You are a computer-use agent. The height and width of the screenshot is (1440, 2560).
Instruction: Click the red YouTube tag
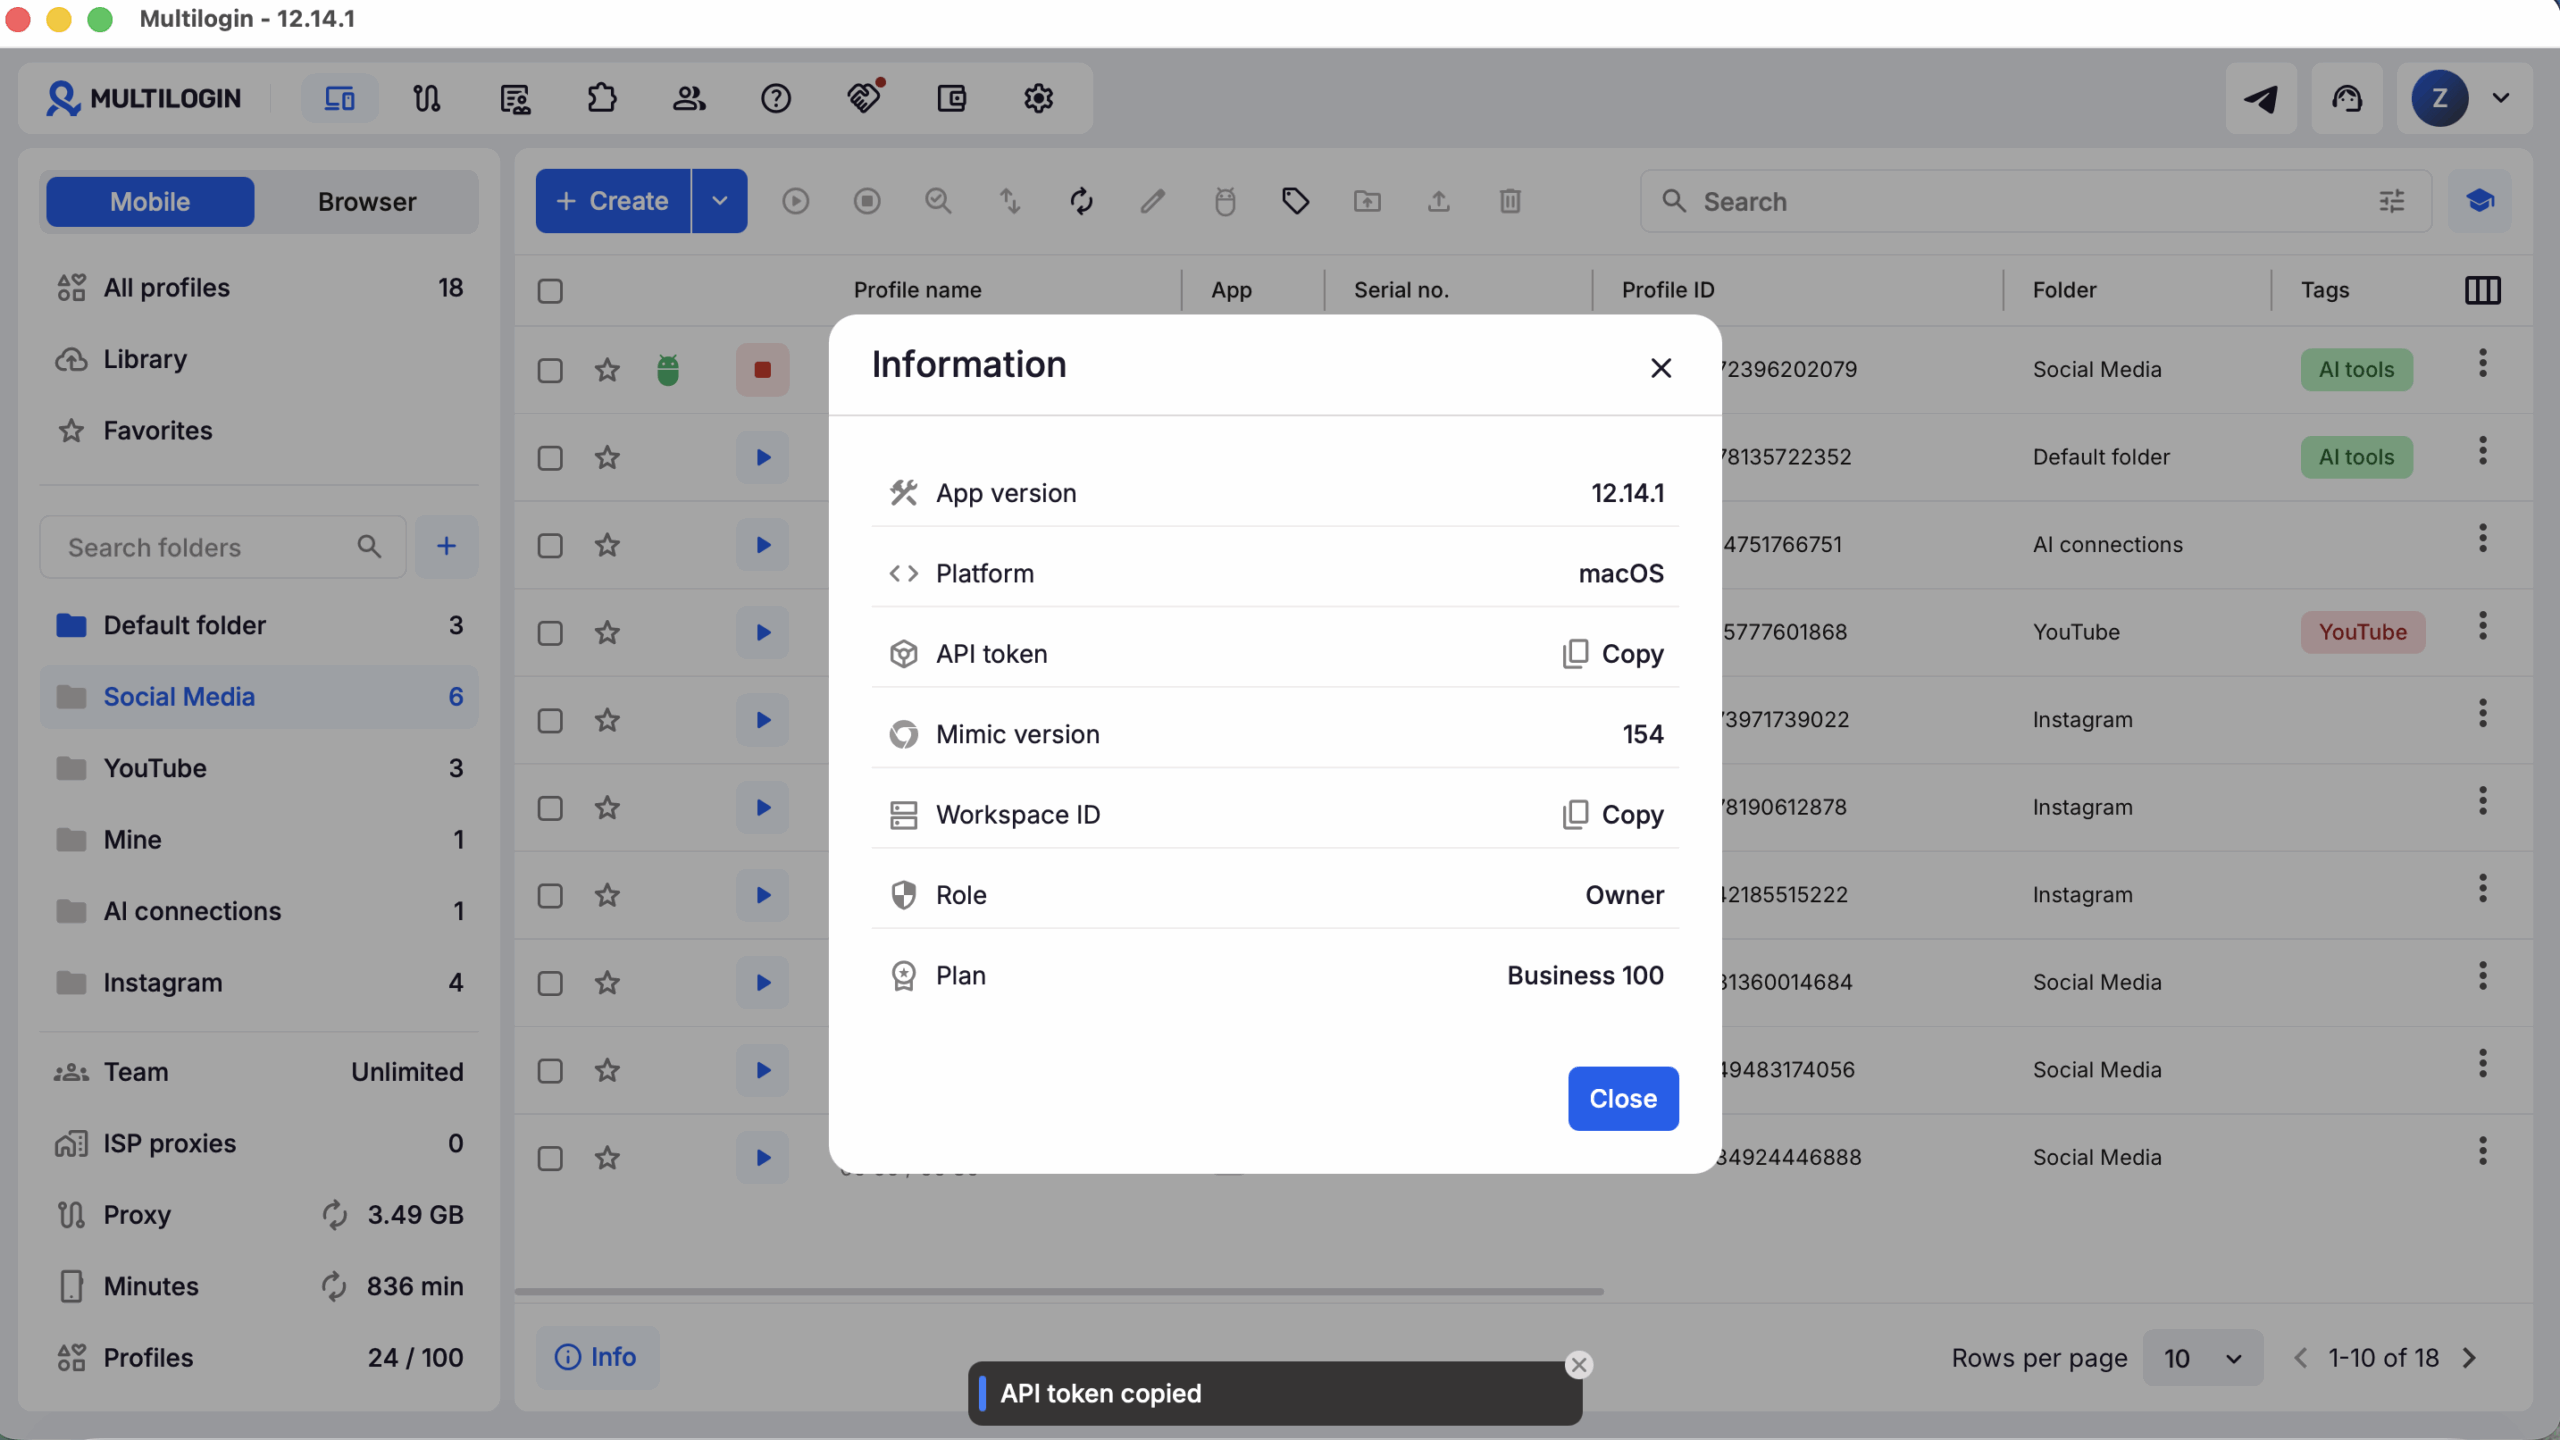coord(2363,633)
